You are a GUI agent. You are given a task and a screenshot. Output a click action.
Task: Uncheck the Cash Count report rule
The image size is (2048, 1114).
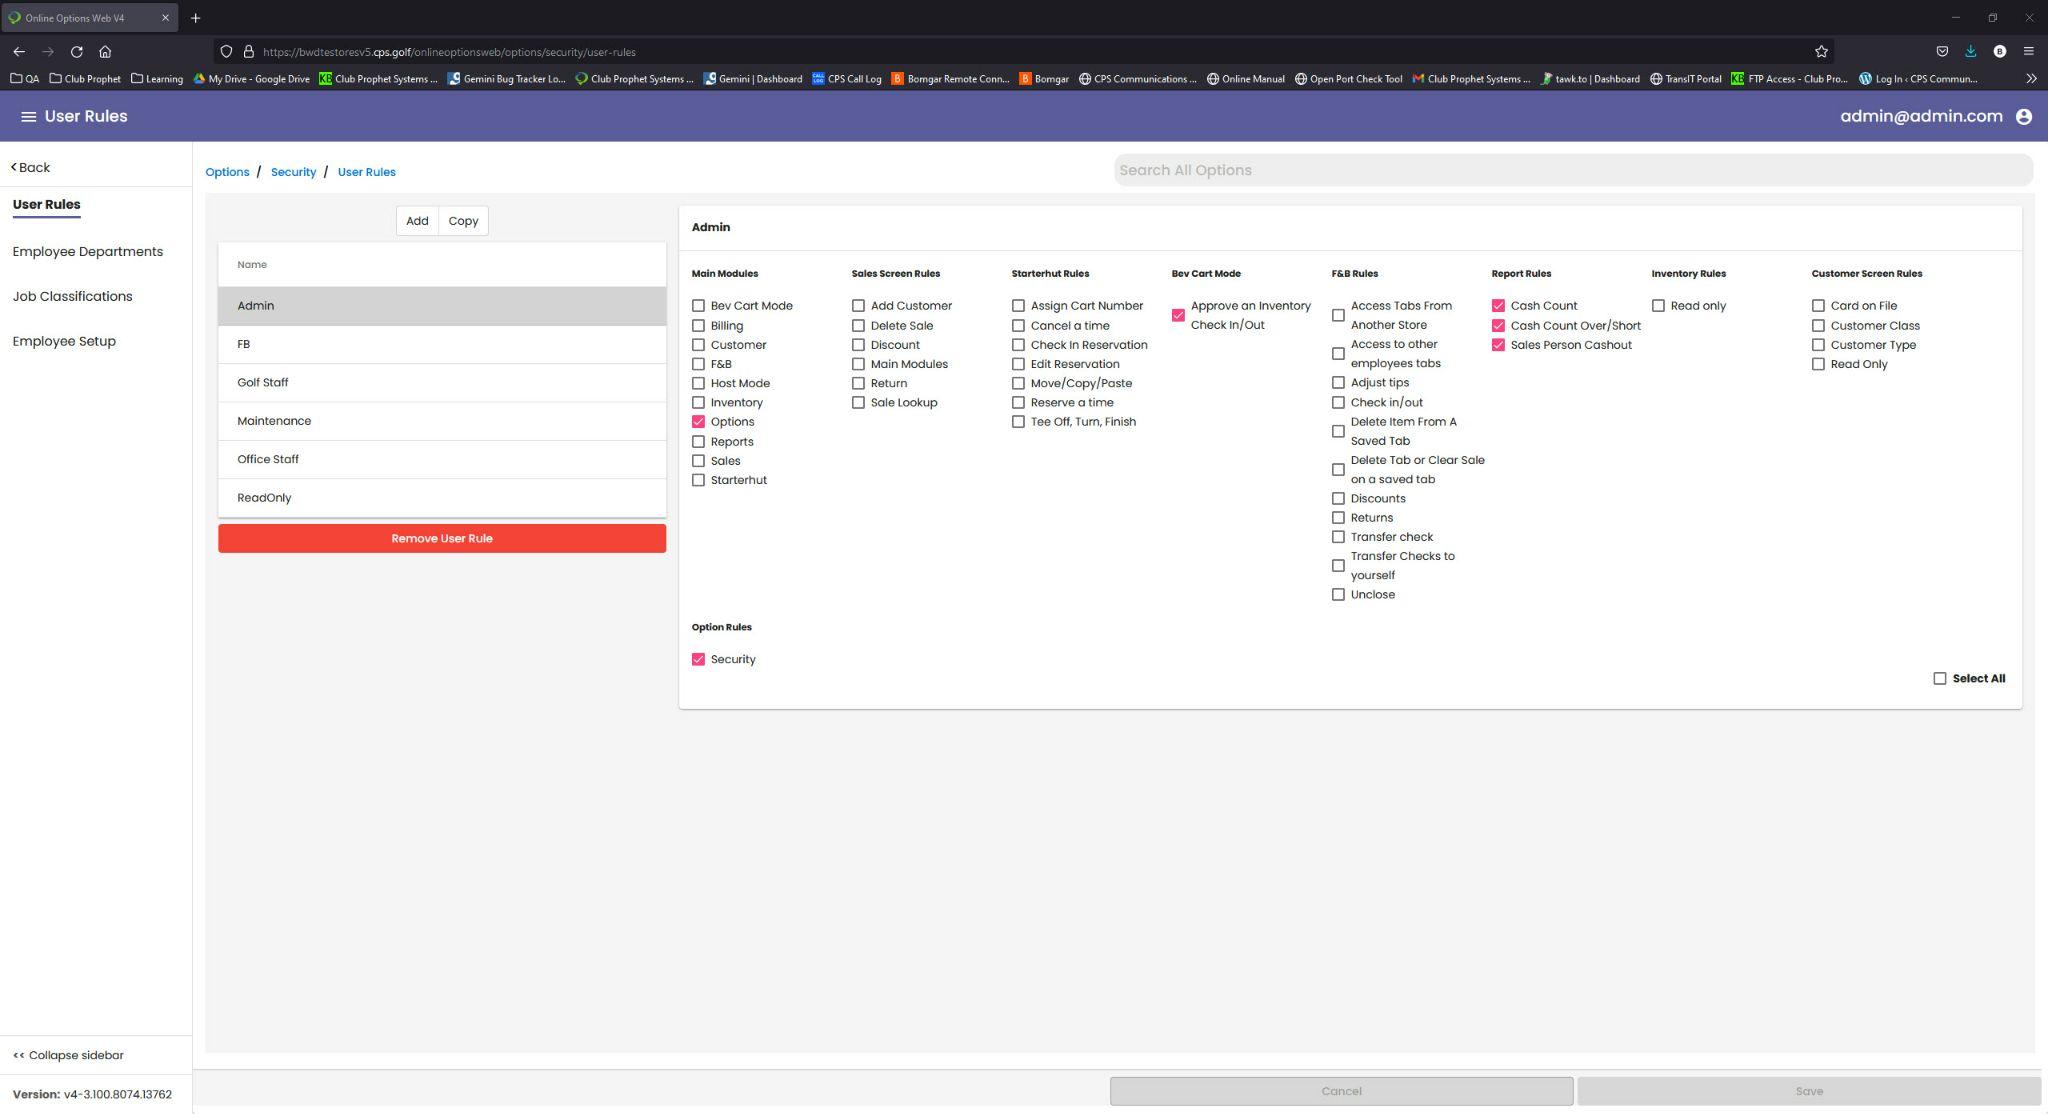[x=1498, y=306]
